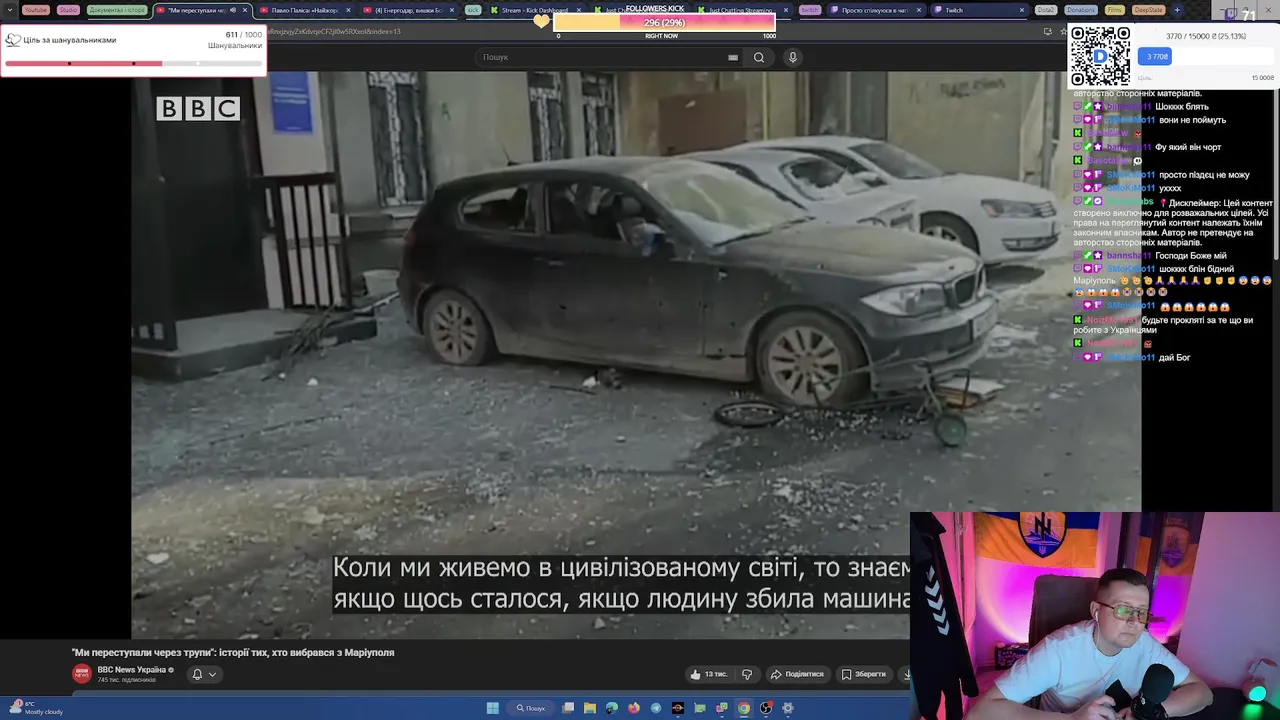Click the YouTube voice search microphone icon
This screenshot has width=1280, height=720.
point(793,57)
